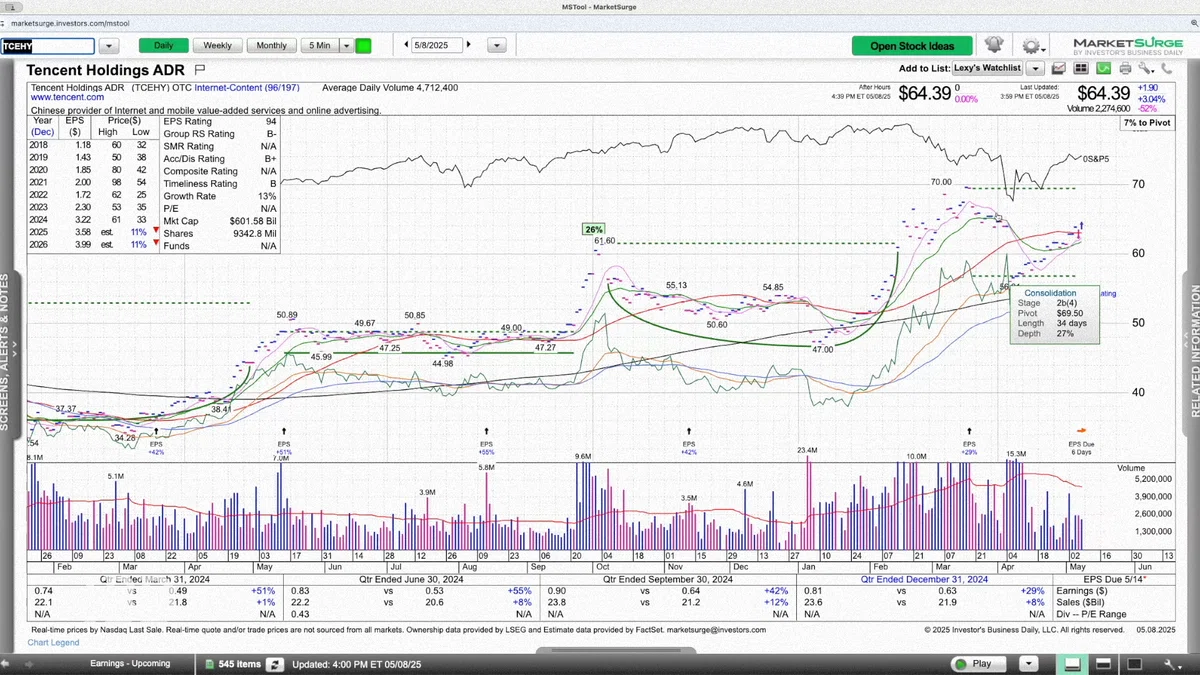Open the settings gear menu
Viewport: 1200px width, 675px height.
1032,46
